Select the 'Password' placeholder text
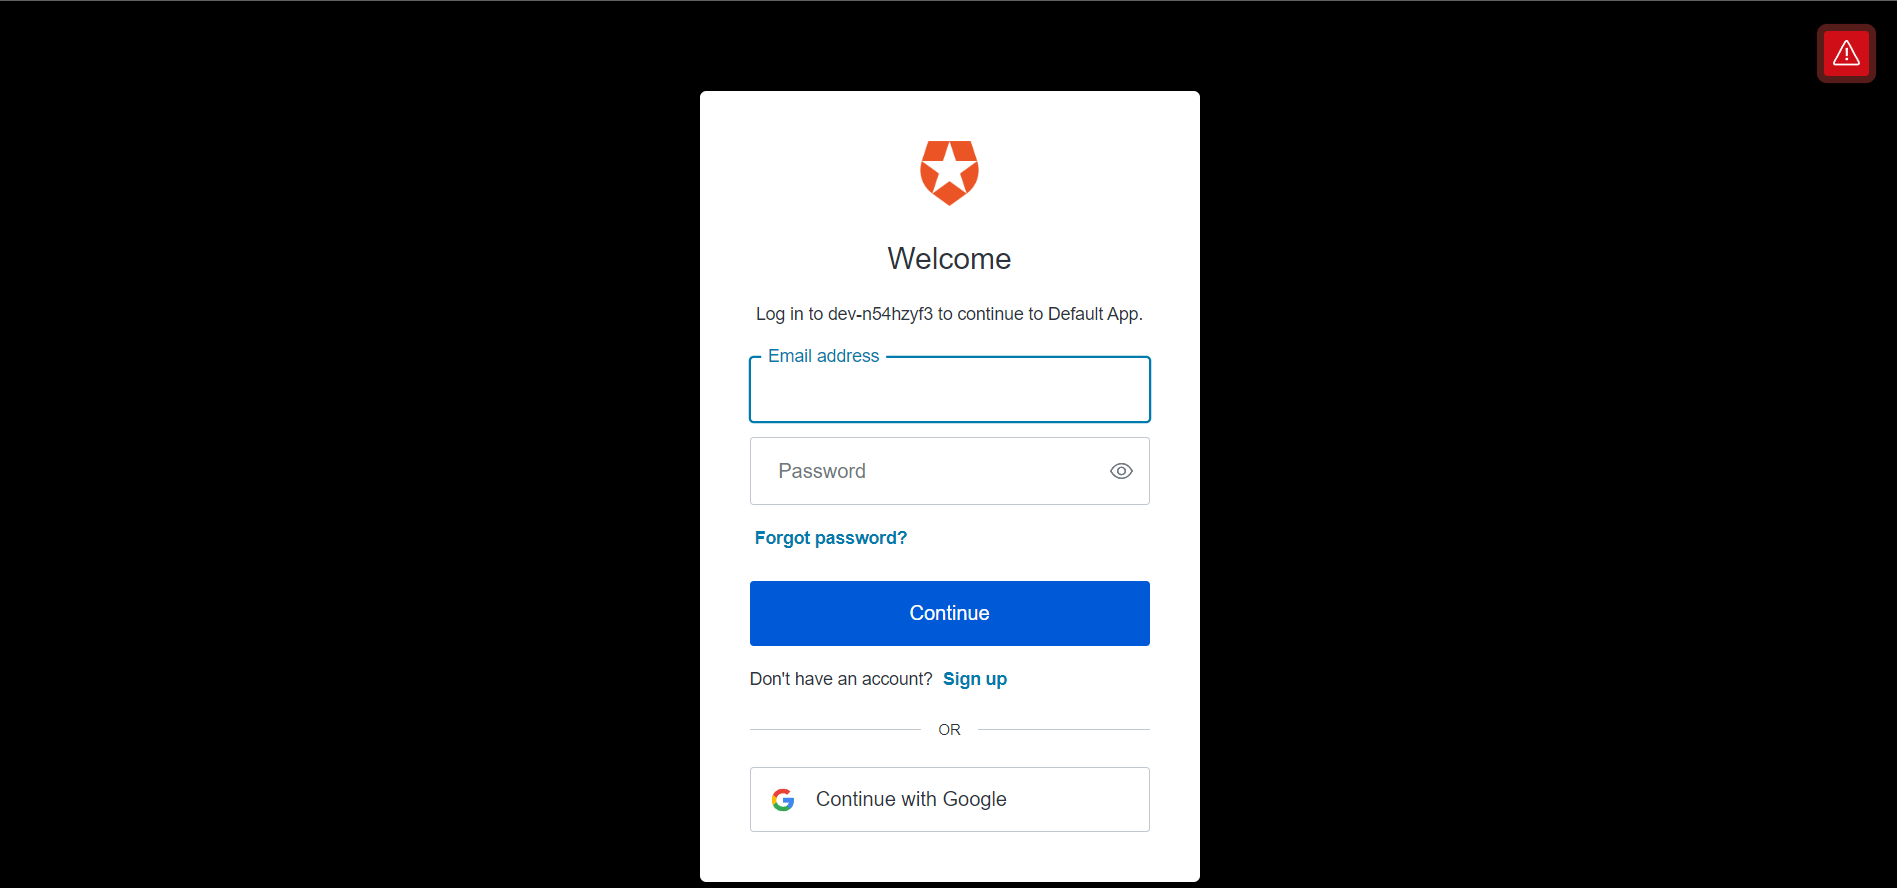Screen dimensions: 1897x888 822,471
